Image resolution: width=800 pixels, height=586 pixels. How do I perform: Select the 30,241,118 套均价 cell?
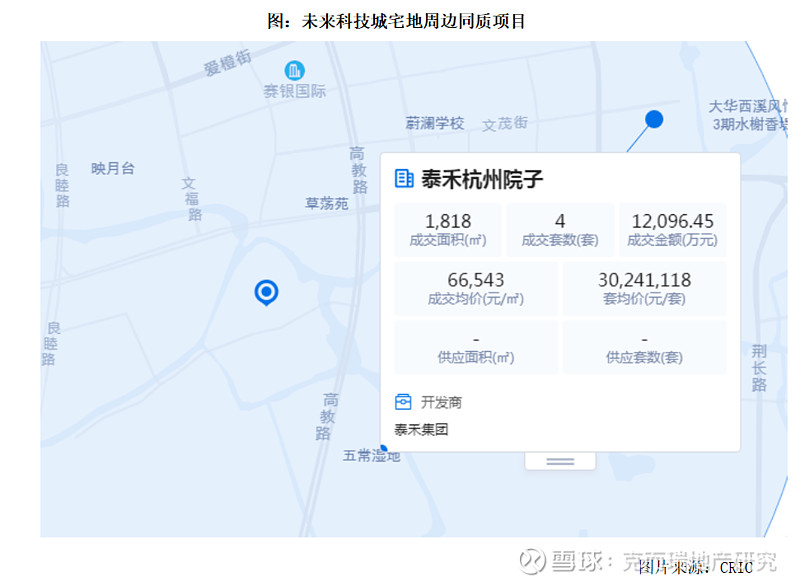click(x=644, y=288)
